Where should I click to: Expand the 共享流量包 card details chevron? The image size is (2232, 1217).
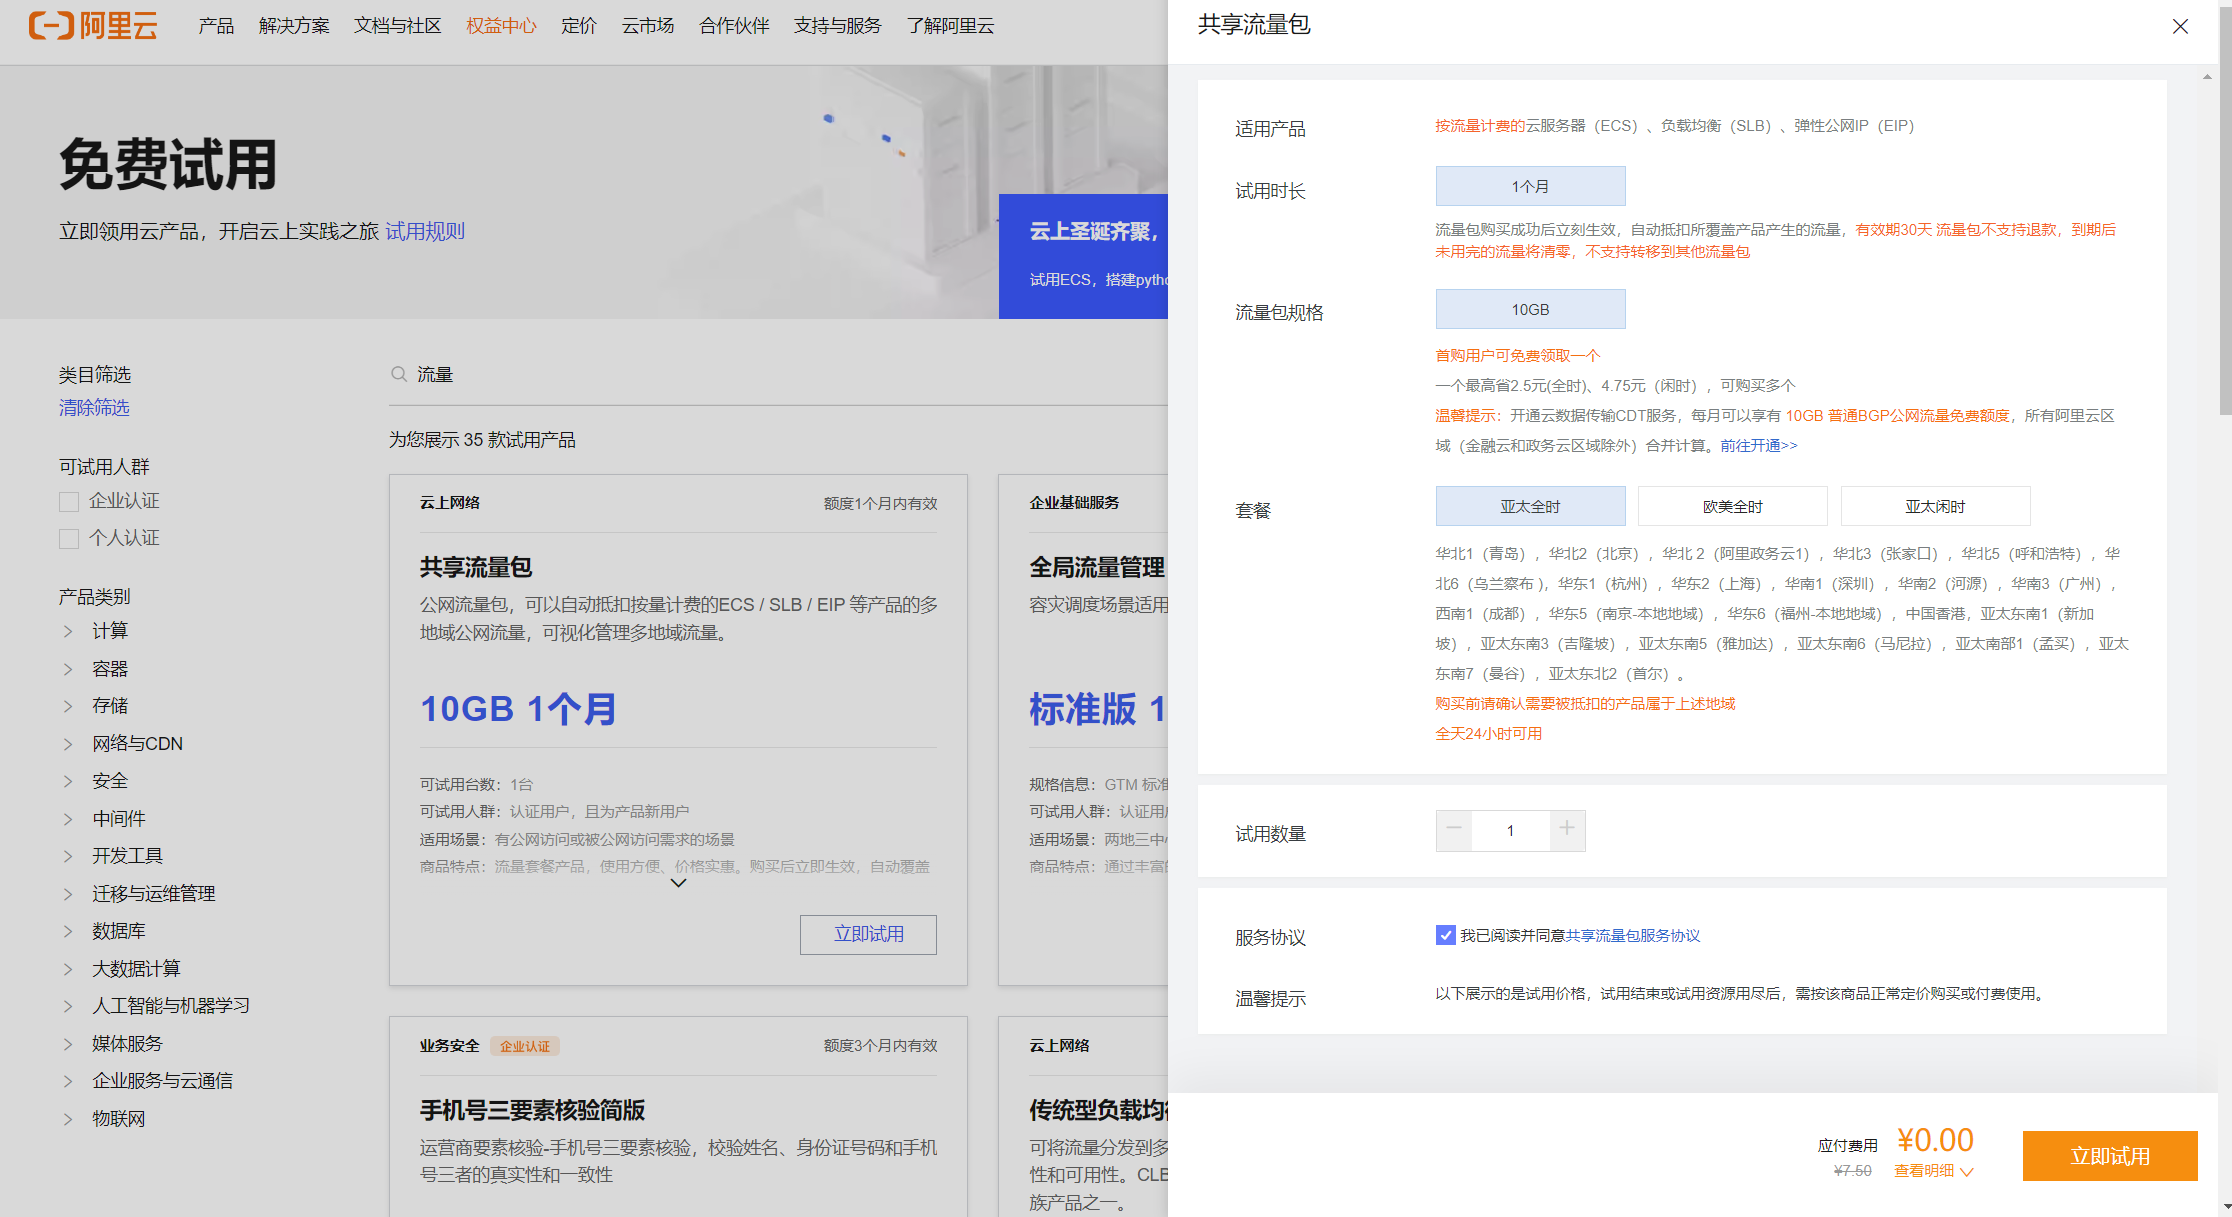pyautogui.click(x=678, y=883)
